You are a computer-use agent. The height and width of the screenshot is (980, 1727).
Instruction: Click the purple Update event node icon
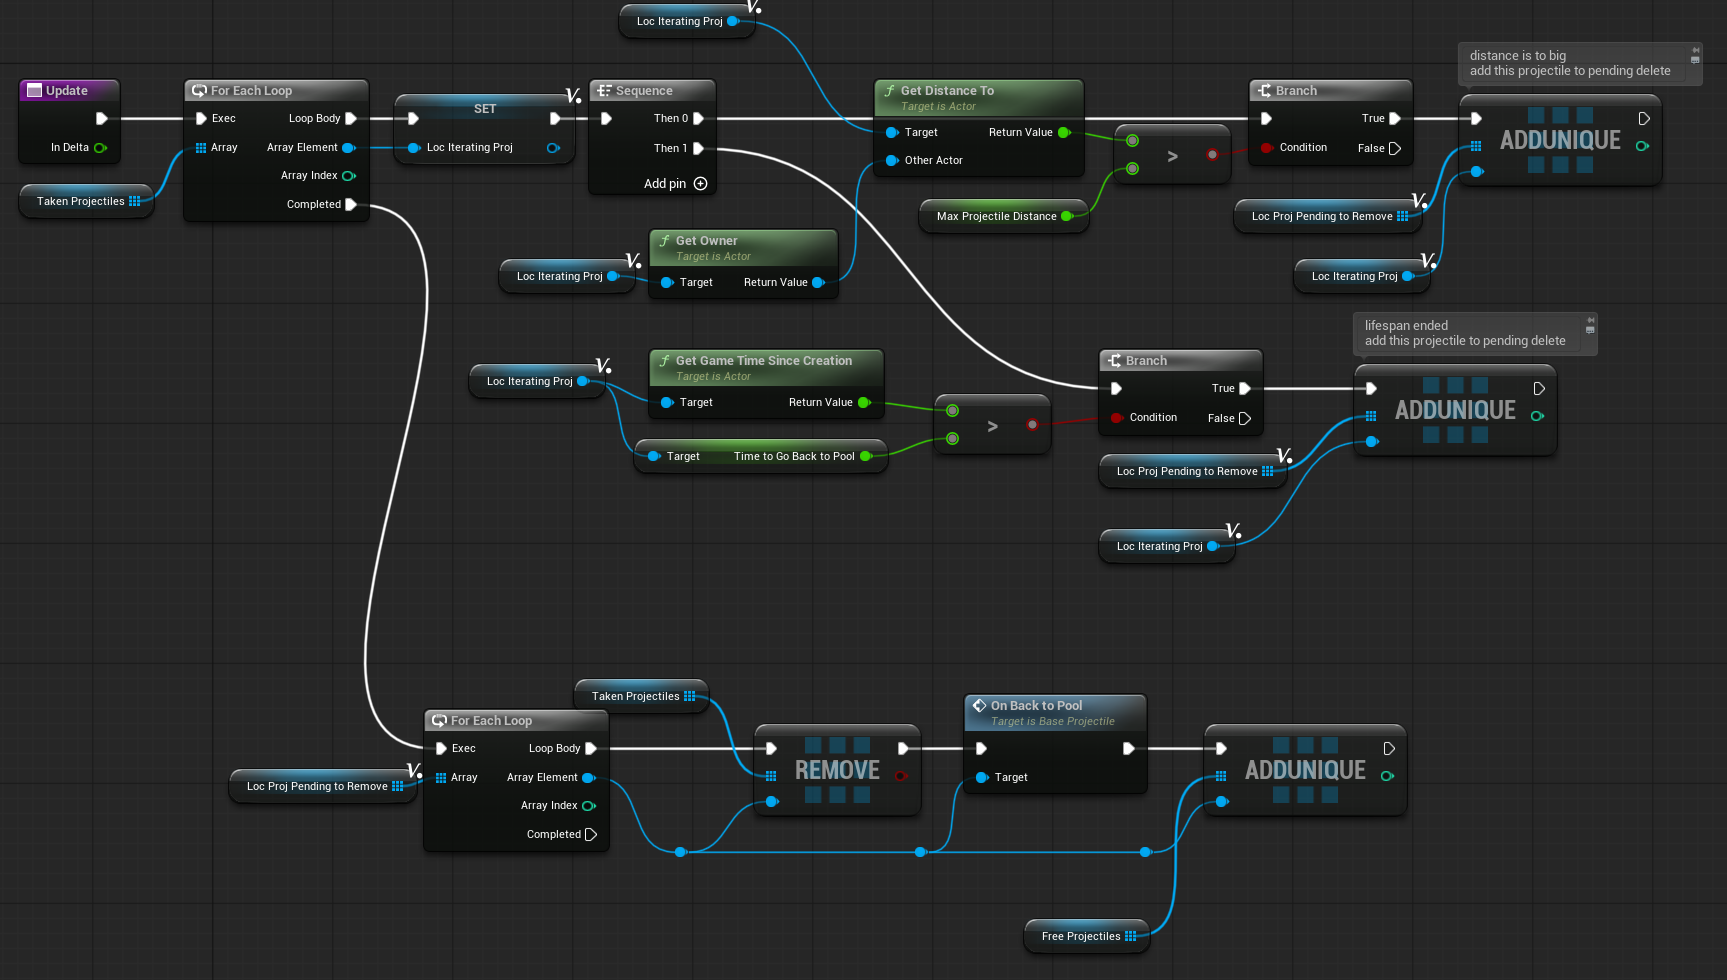[34, 91]
